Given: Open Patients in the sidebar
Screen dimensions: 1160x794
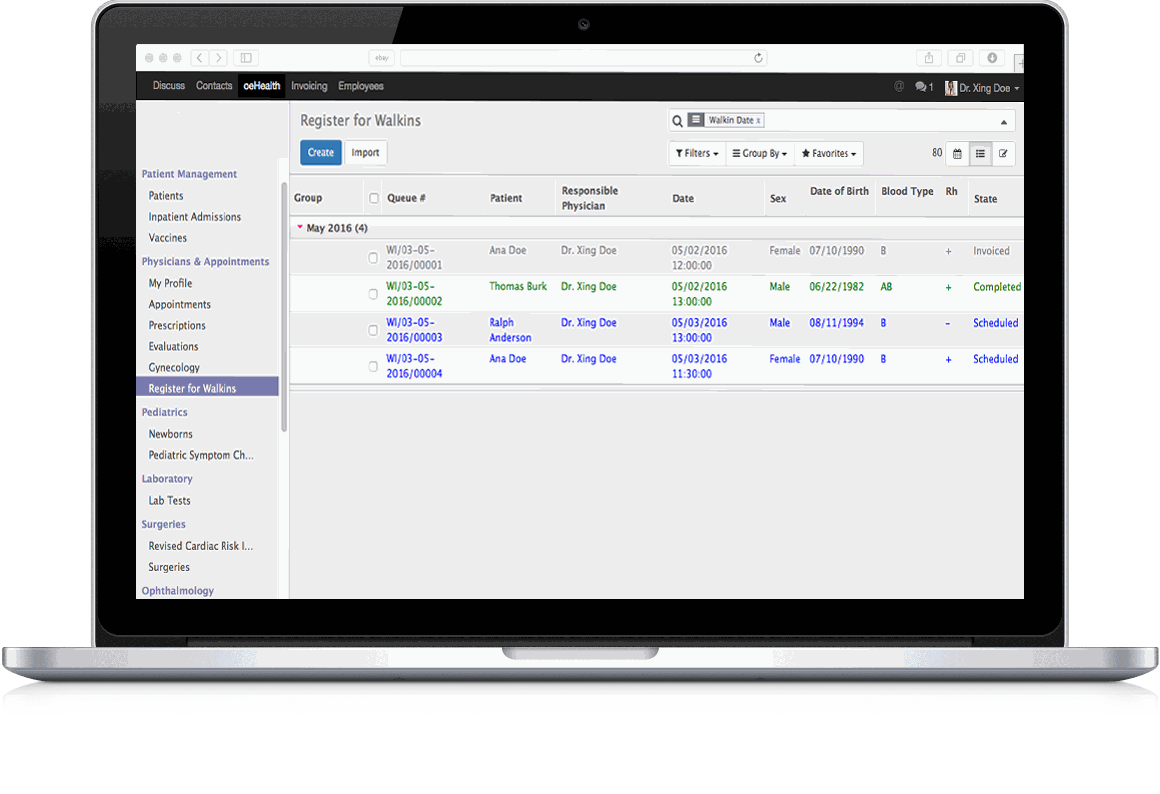Looking at the screenshot, I should 166,196.
